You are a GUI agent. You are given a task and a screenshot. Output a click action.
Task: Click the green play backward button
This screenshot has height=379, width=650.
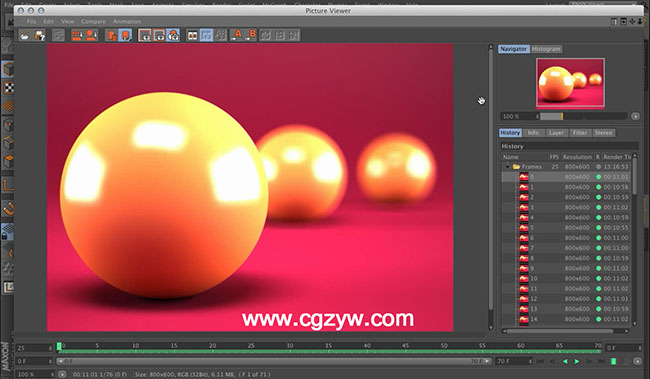(x=565, y=362)
